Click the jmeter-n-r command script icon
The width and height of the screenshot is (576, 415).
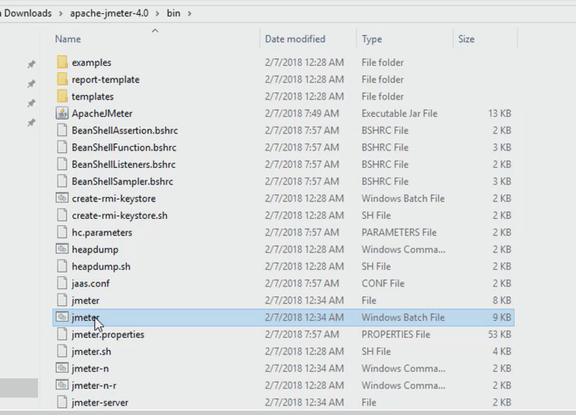pyautogui.click(x=62, y=385)
